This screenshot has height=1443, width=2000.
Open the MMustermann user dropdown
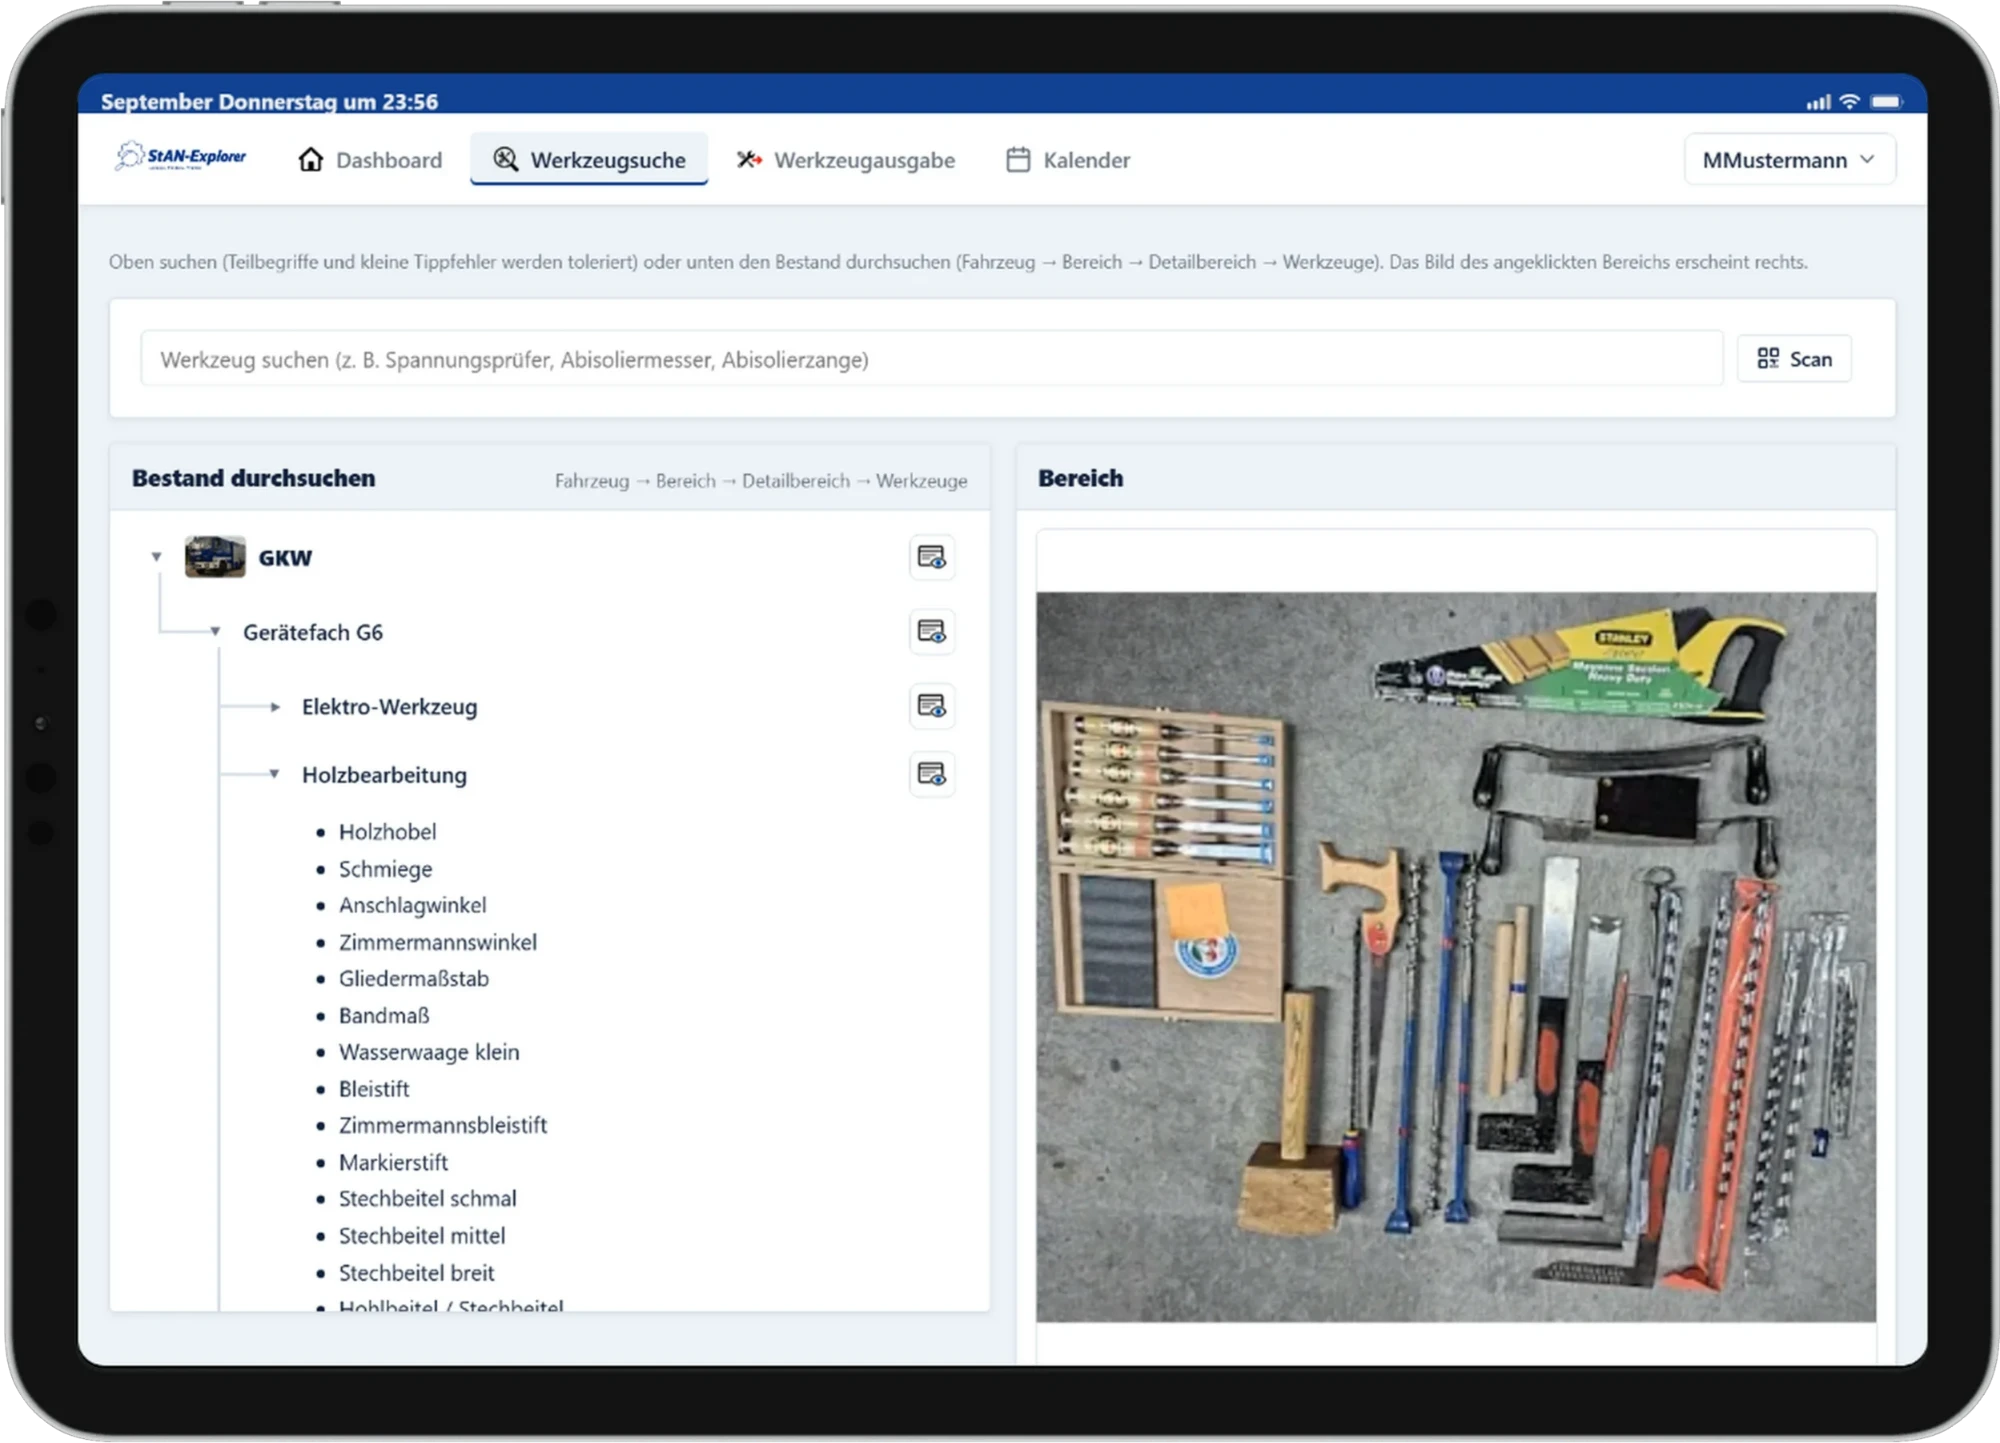click(1789, 160)
